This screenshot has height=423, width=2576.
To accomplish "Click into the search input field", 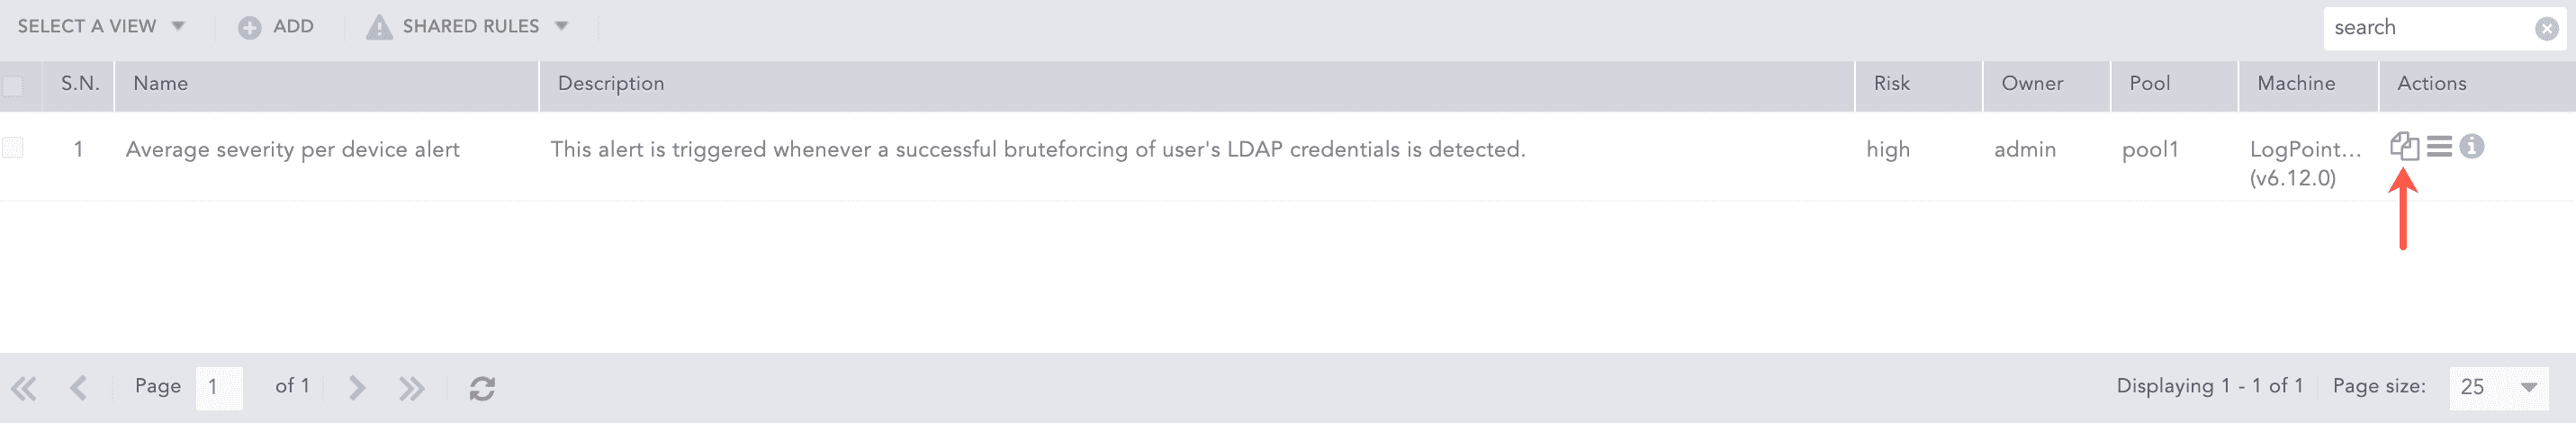I will (x=2427, y=28).
